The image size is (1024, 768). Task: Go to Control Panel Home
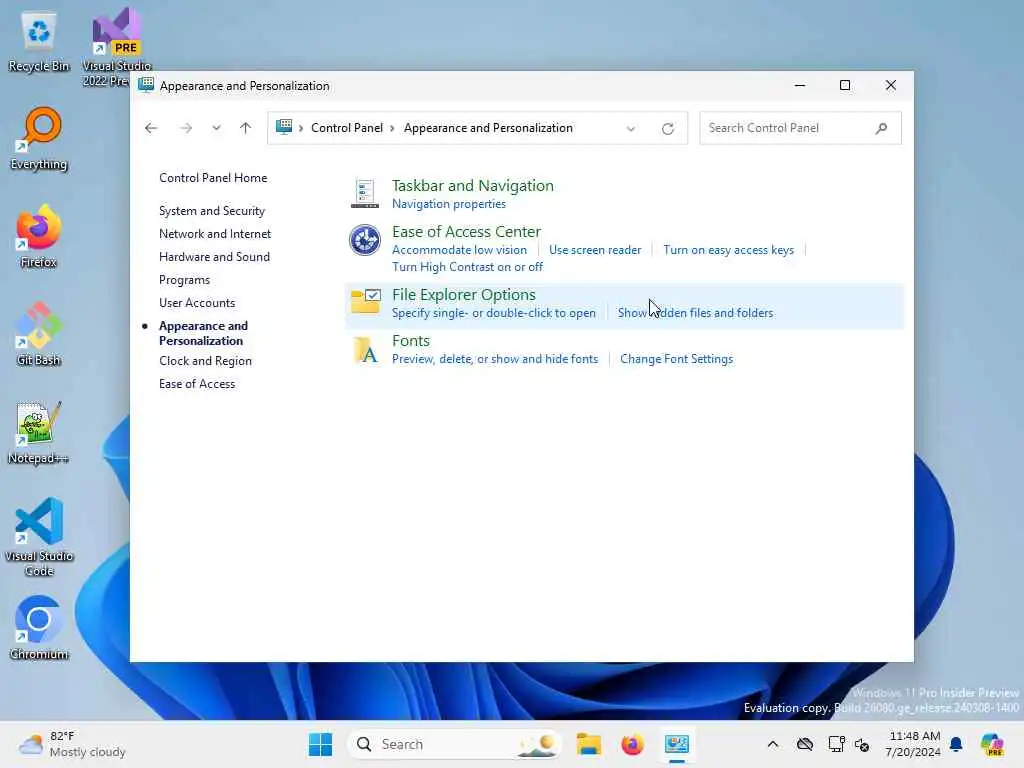213,178
